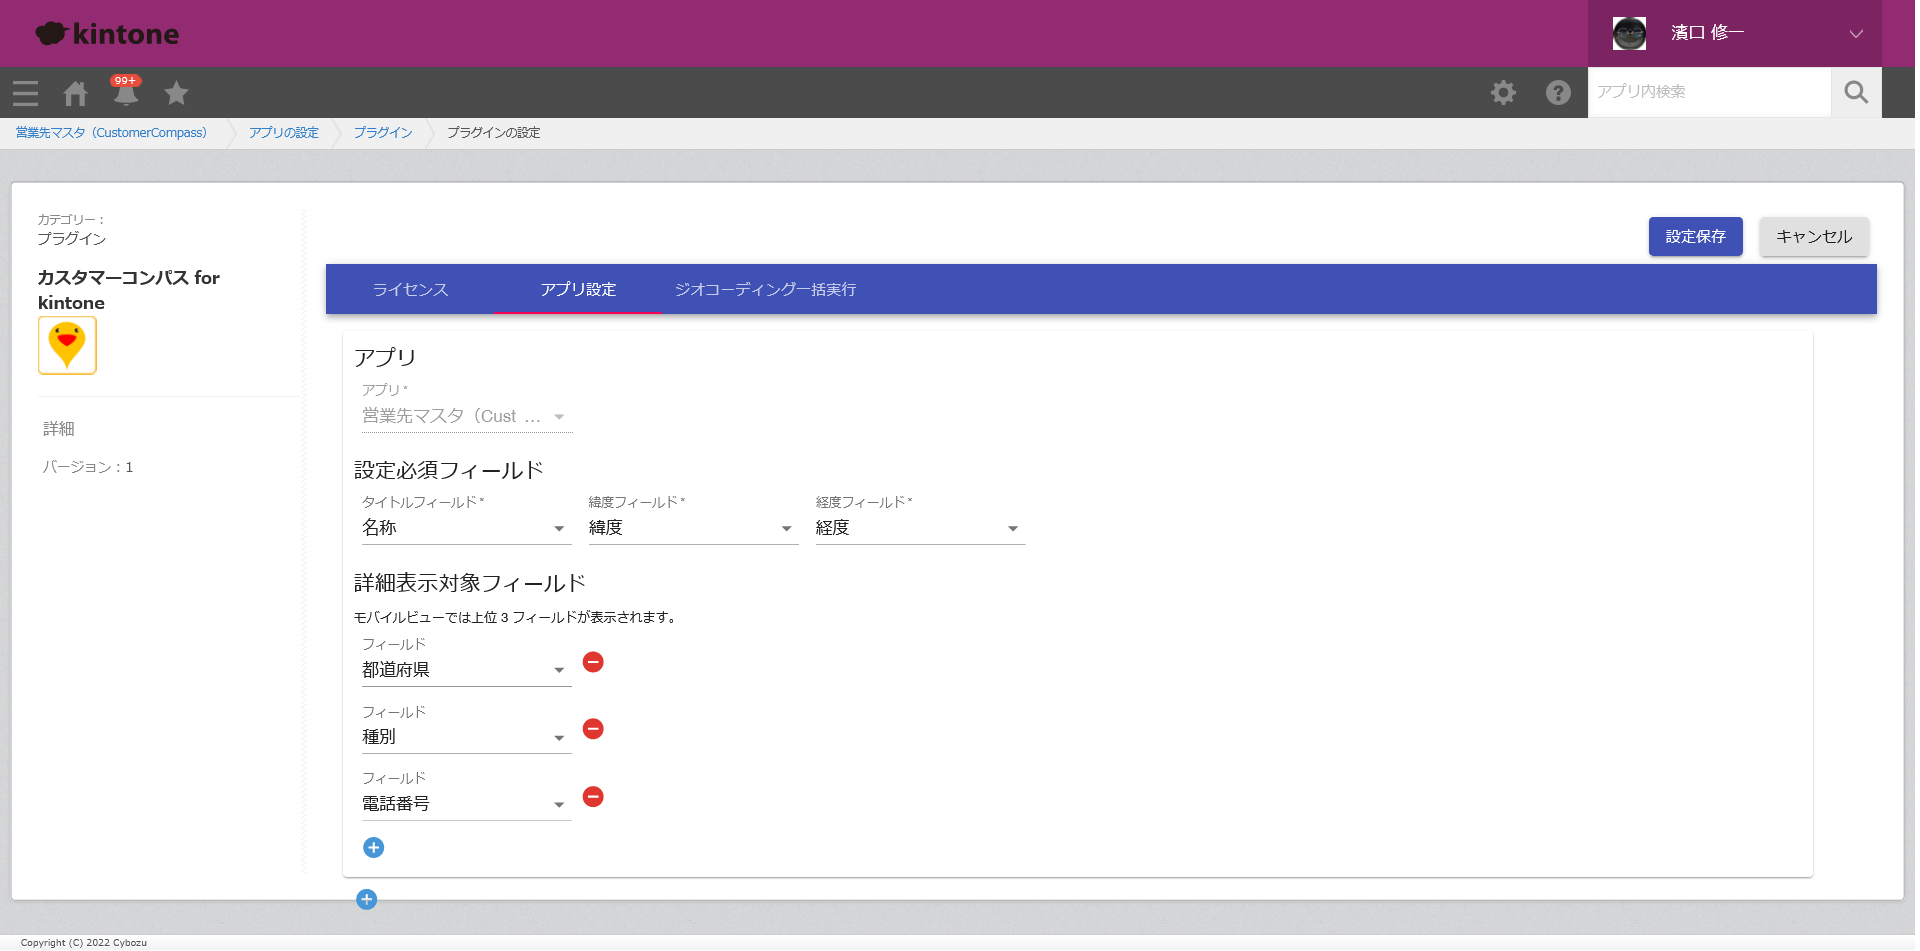The image size is (1920, 951).
Task: Remove the 種別 field row
Action: tap(593, 729)
